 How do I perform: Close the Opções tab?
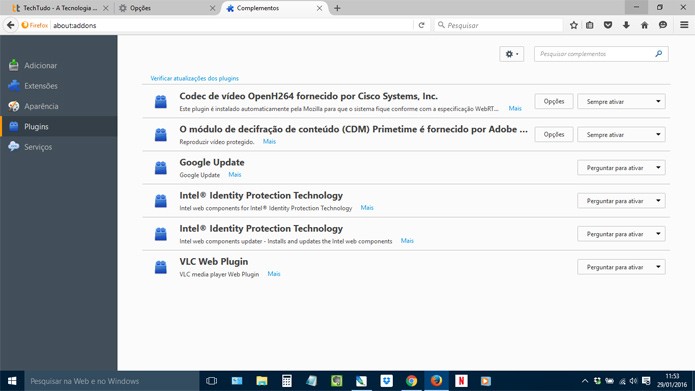[x=212, y=8]
